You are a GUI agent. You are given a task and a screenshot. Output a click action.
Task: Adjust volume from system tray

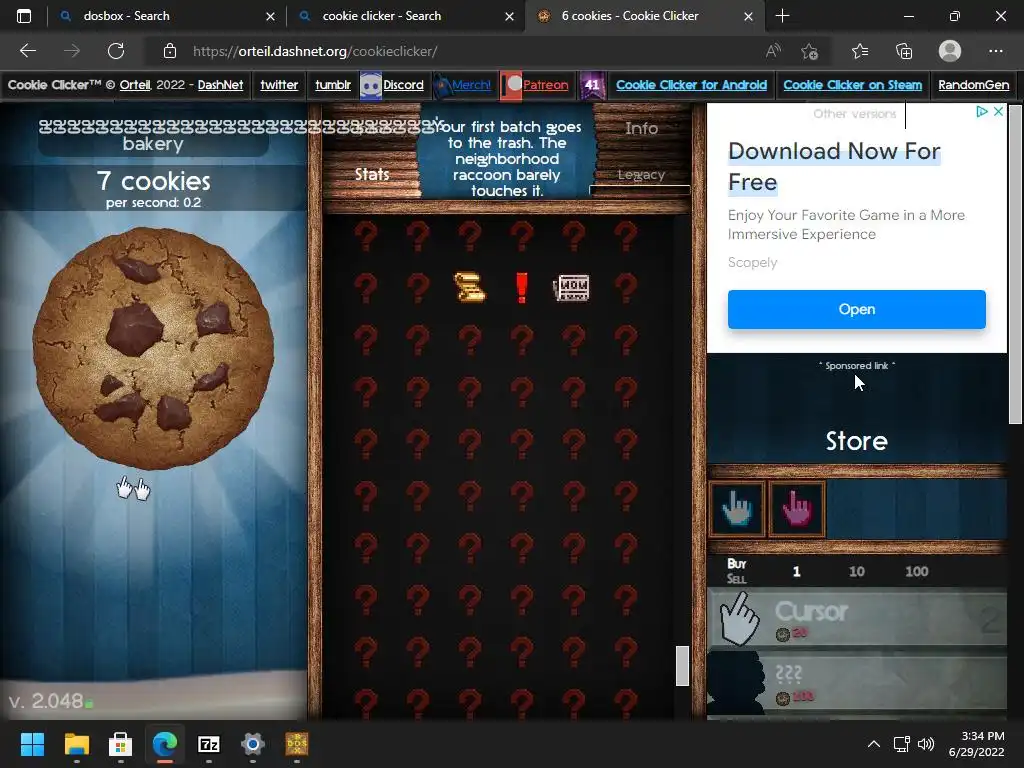coord(925,744)
